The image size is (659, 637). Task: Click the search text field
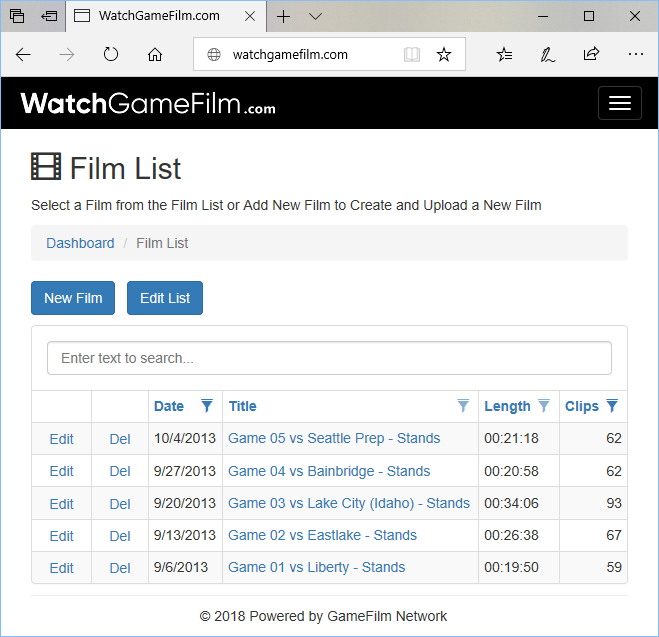coord(329,358)
